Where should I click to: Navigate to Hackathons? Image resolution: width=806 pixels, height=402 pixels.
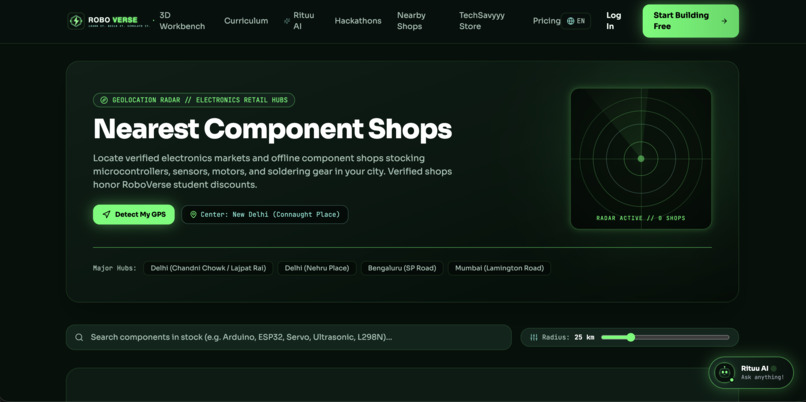pos(358,21)
